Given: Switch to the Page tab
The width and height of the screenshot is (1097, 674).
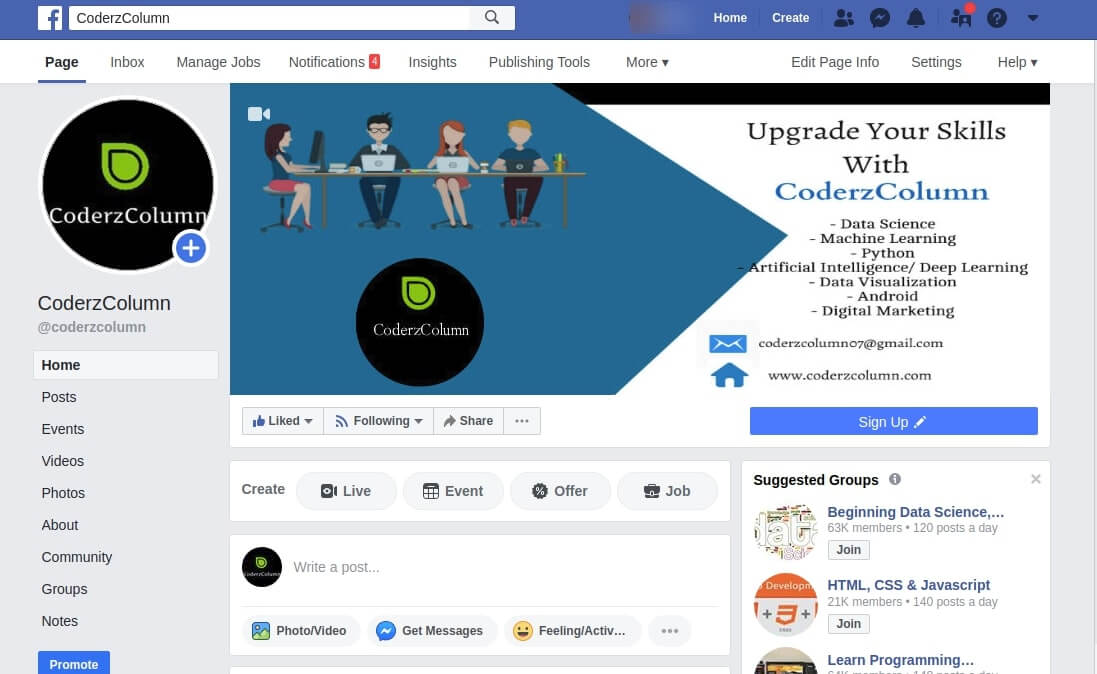Looking at the screenshot, I should (62, 62).
